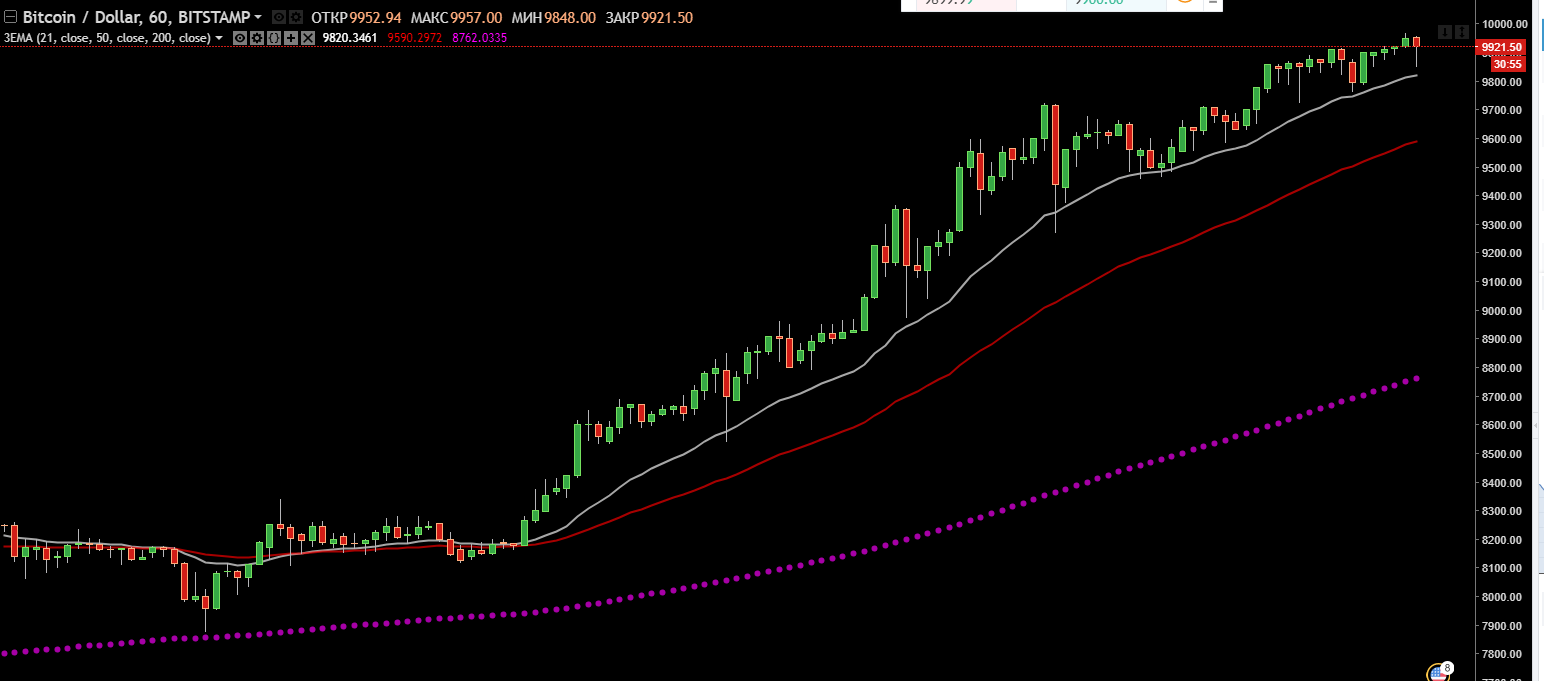Click the 30:55 countdown label
The height and width of the screenshot is (681, 1544).
[1507, 63]
